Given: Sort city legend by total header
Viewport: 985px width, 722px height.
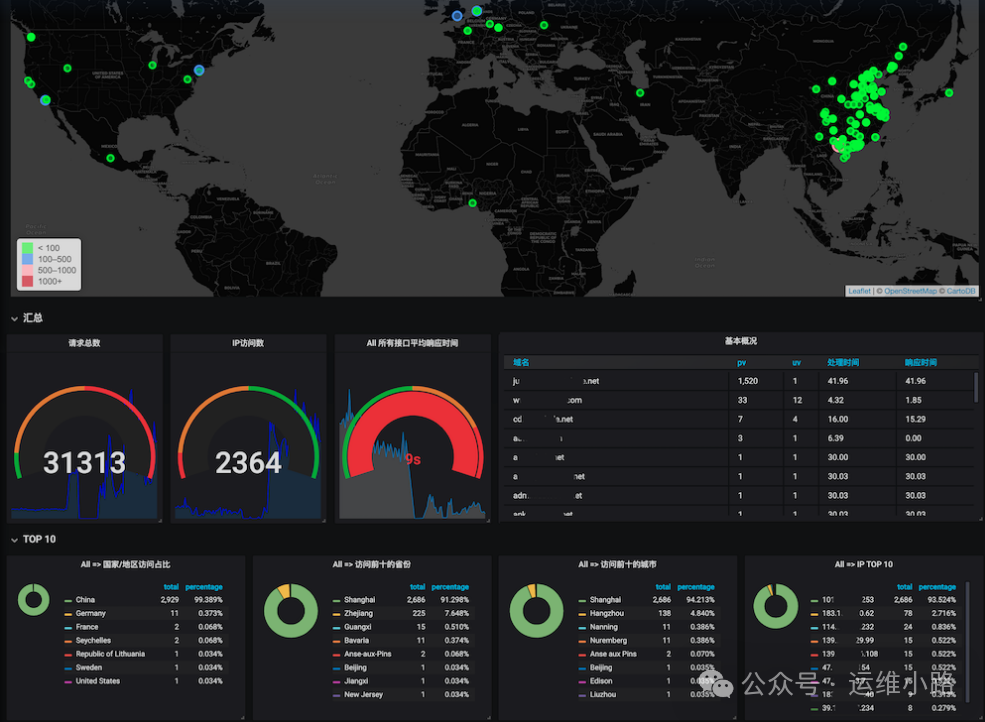Looking at the screenshot, I should tap(663, 587).
